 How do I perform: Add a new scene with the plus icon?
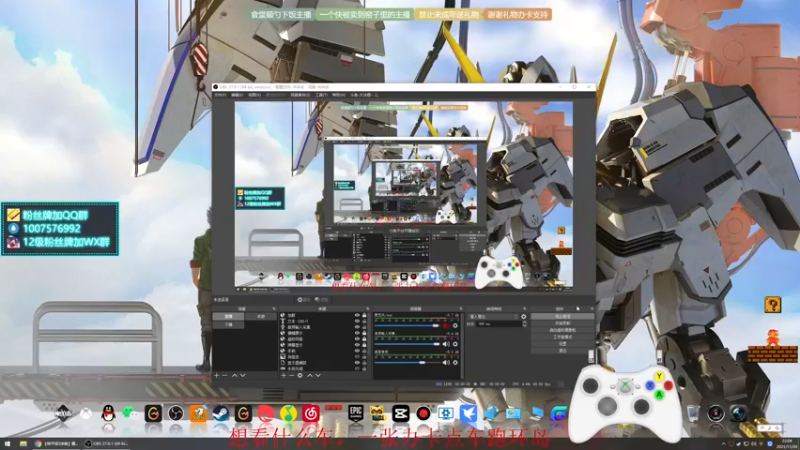(x=216, y=376)
